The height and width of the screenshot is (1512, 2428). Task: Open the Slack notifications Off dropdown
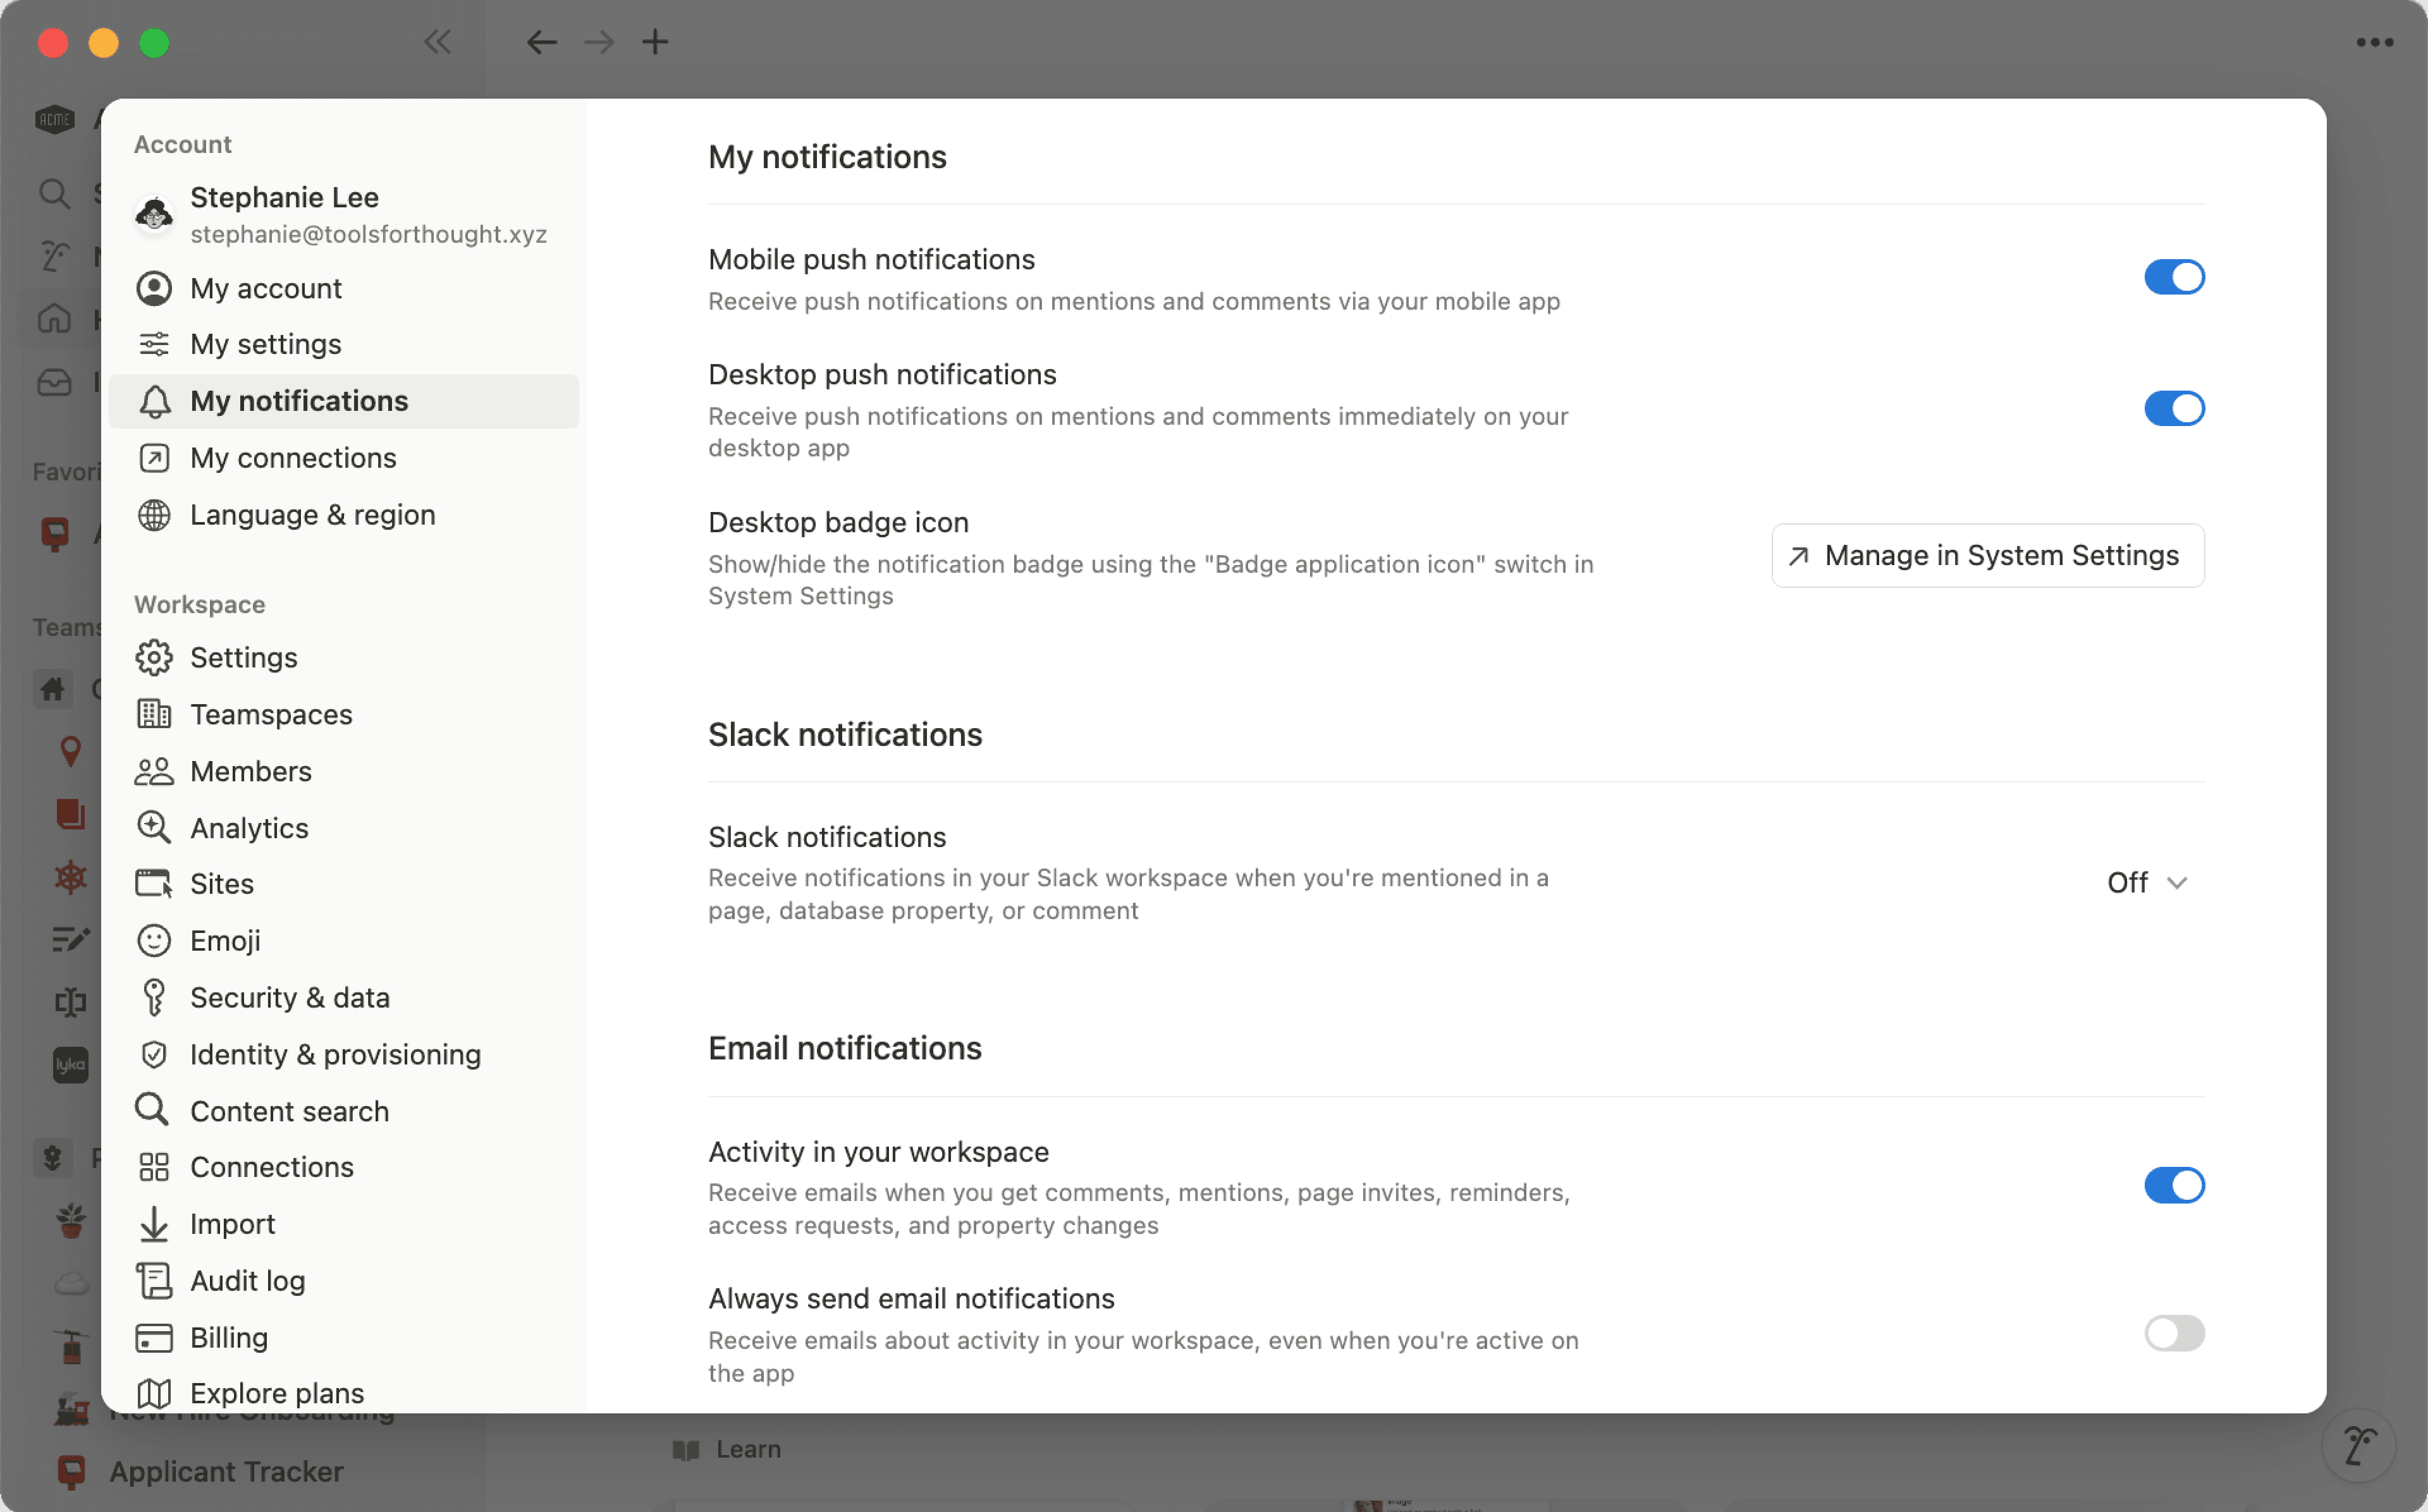tap(2146, 883)
